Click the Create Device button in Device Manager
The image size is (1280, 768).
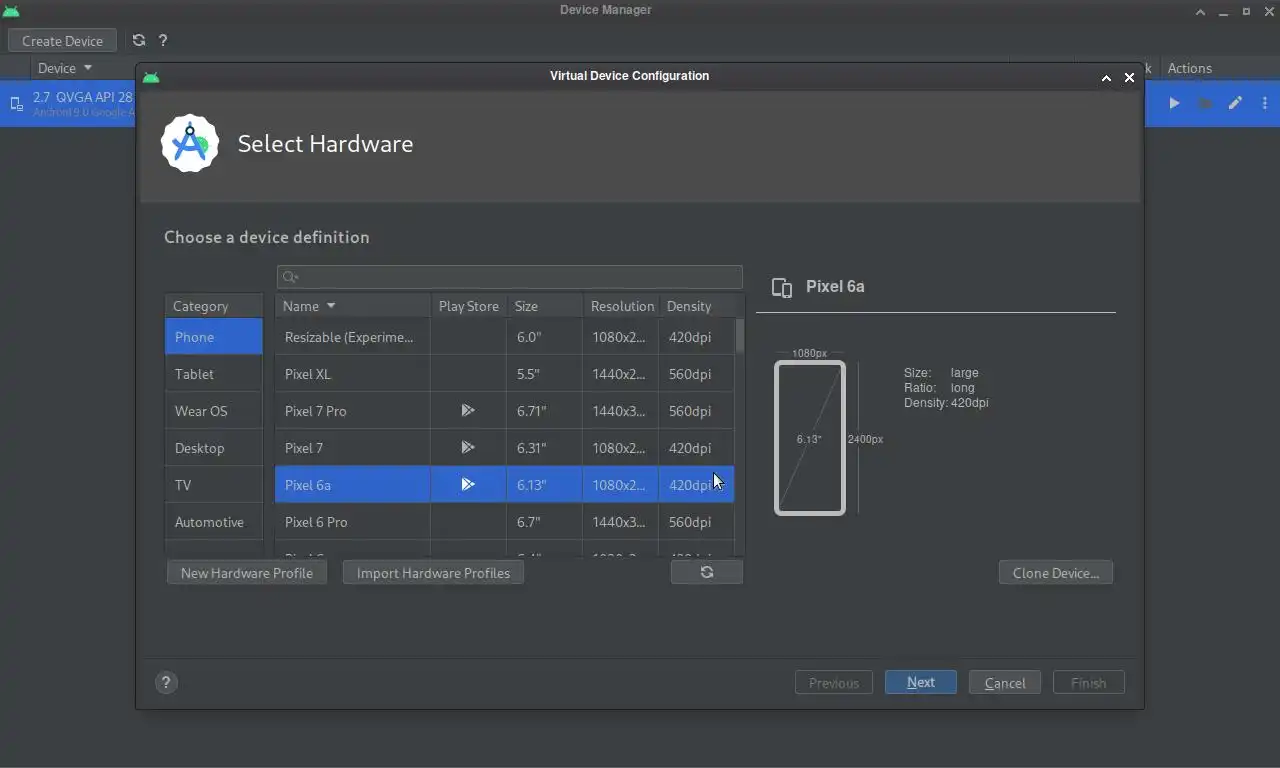point(62,41)
